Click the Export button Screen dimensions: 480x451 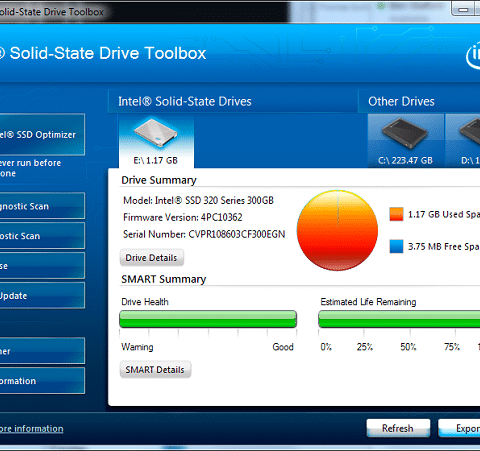(x=459, y=428)
